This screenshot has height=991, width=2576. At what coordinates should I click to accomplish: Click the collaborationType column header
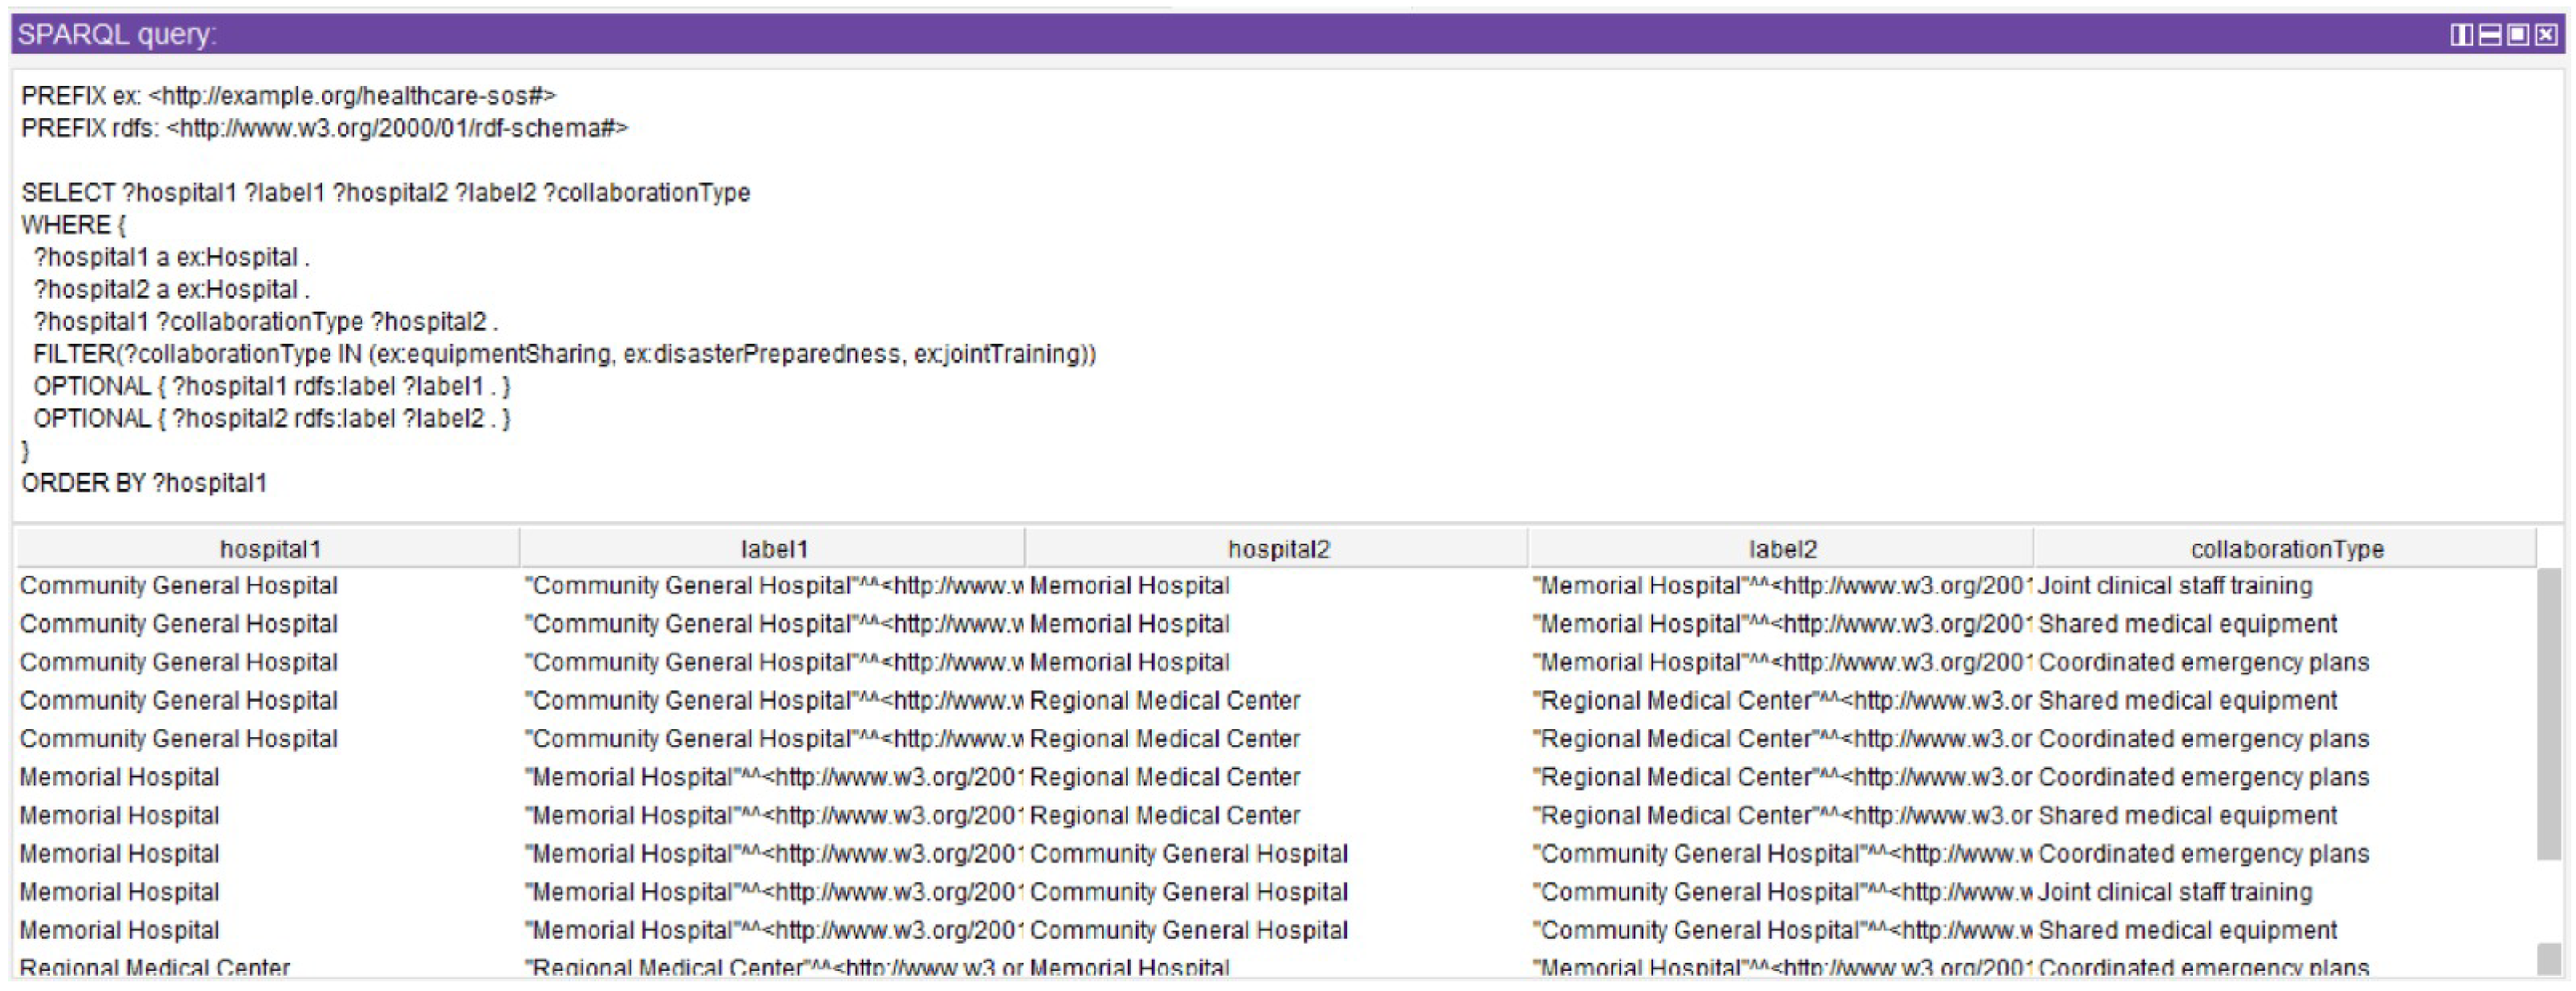2286,549
